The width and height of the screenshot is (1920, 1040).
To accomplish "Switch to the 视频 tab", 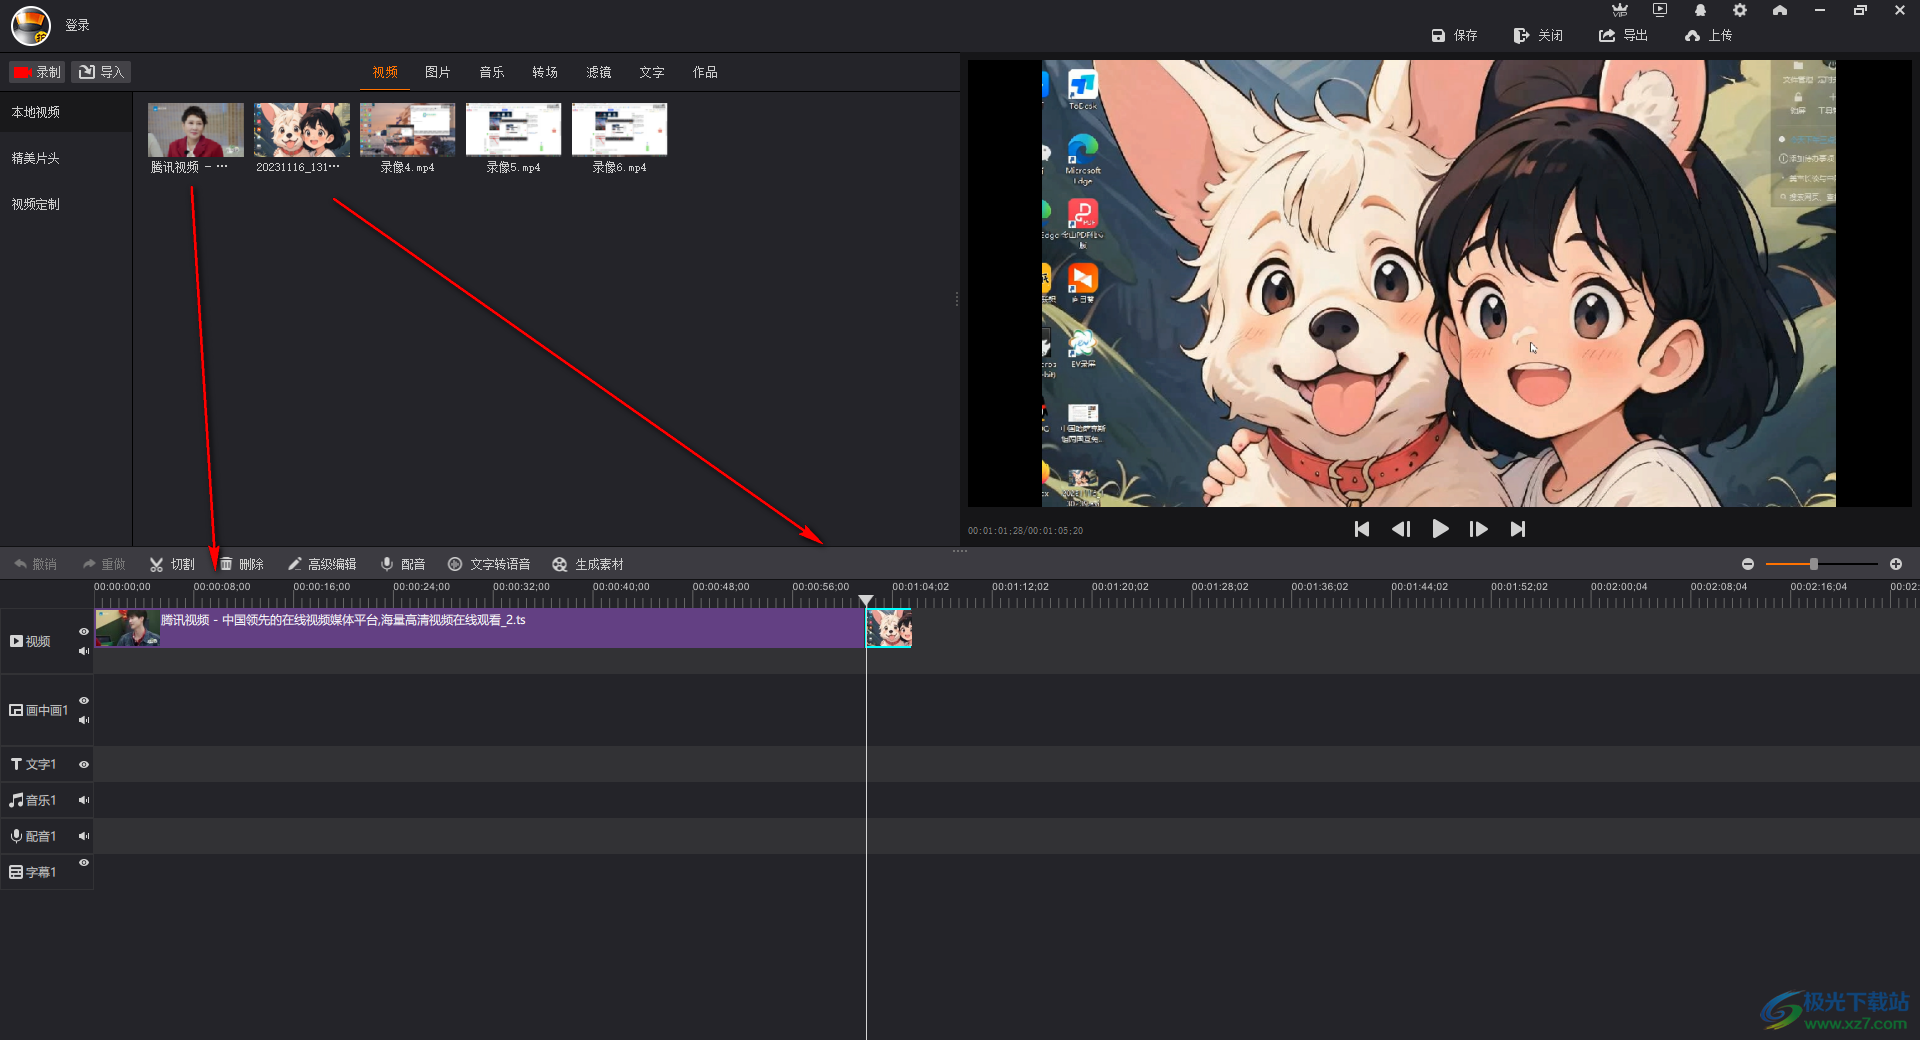I will pyautogui.click(x=385, y=72).
